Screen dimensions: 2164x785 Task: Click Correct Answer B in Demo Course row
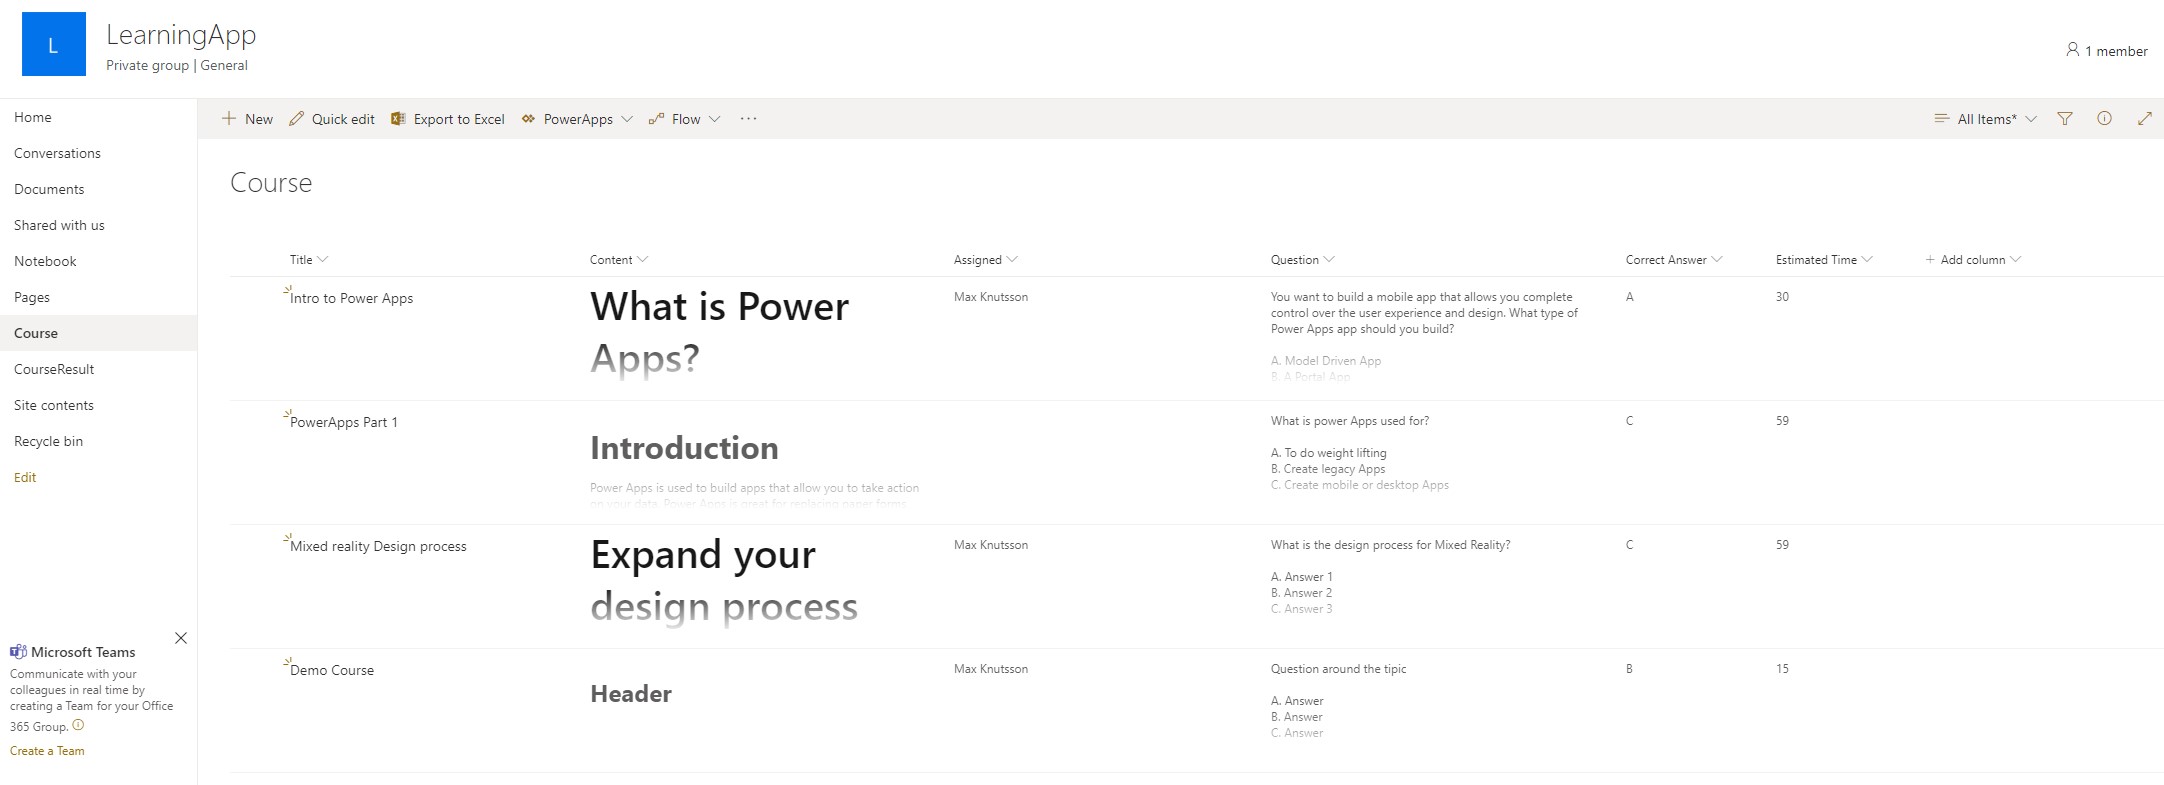[x=1629, y=669]
